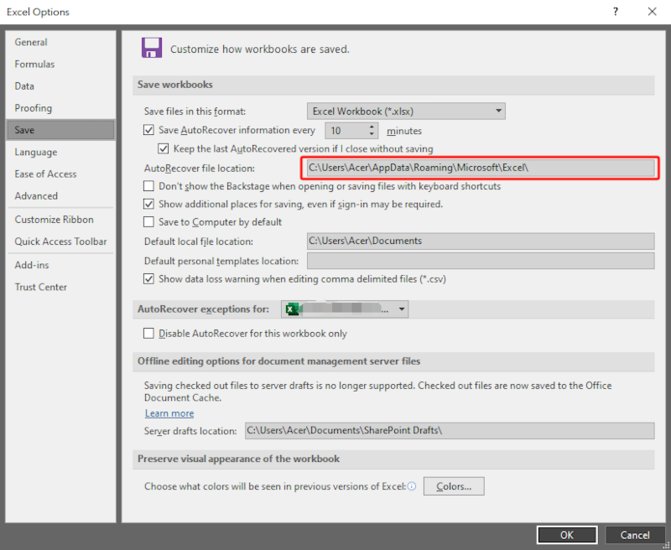Click the 'Save workbooks' section heading
This screenshot has height=550, width=671.
coord(175,84)
